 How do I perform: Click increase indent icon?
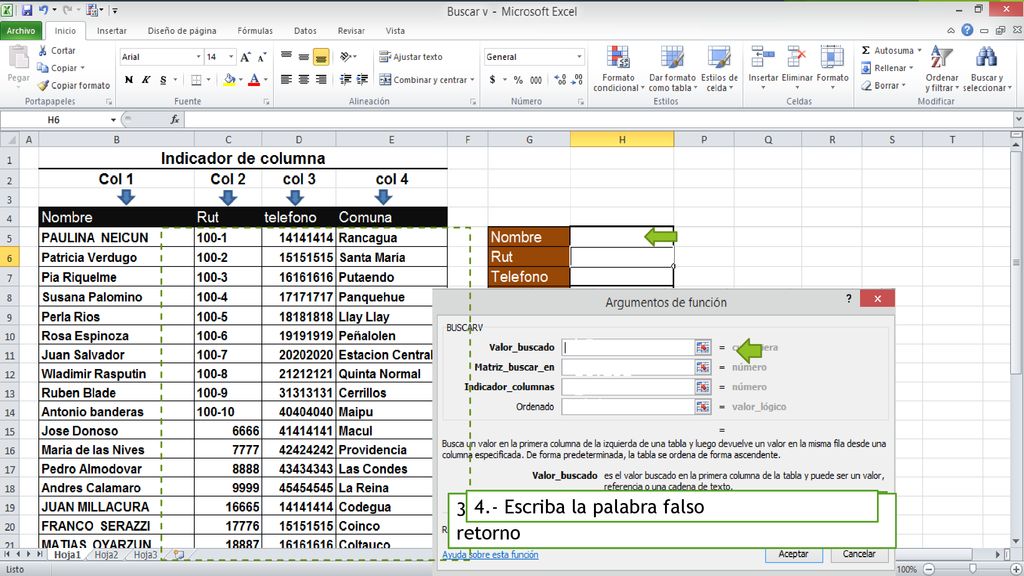[x=362, y=80]
